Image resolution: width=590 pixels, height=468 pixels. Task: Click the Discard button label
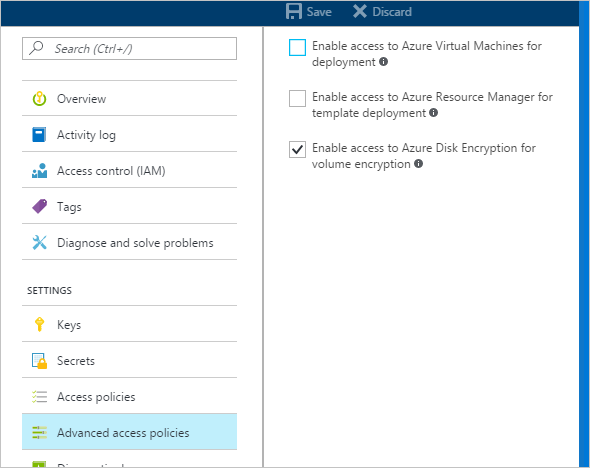pos(392,12)
